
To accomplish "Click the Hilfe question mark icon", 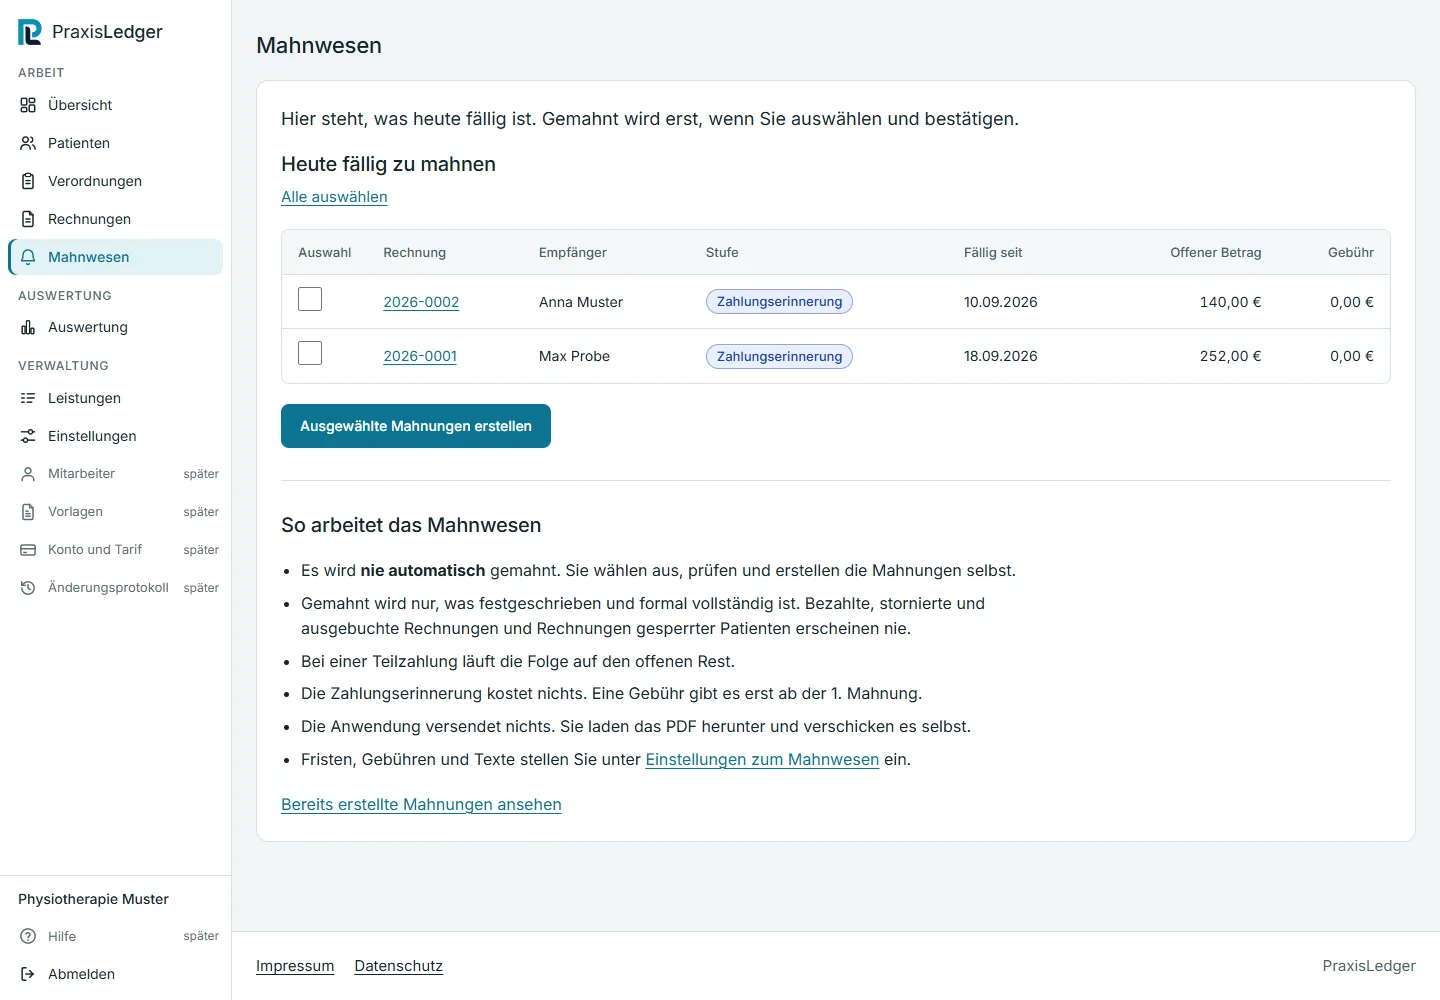I will 28,936.
